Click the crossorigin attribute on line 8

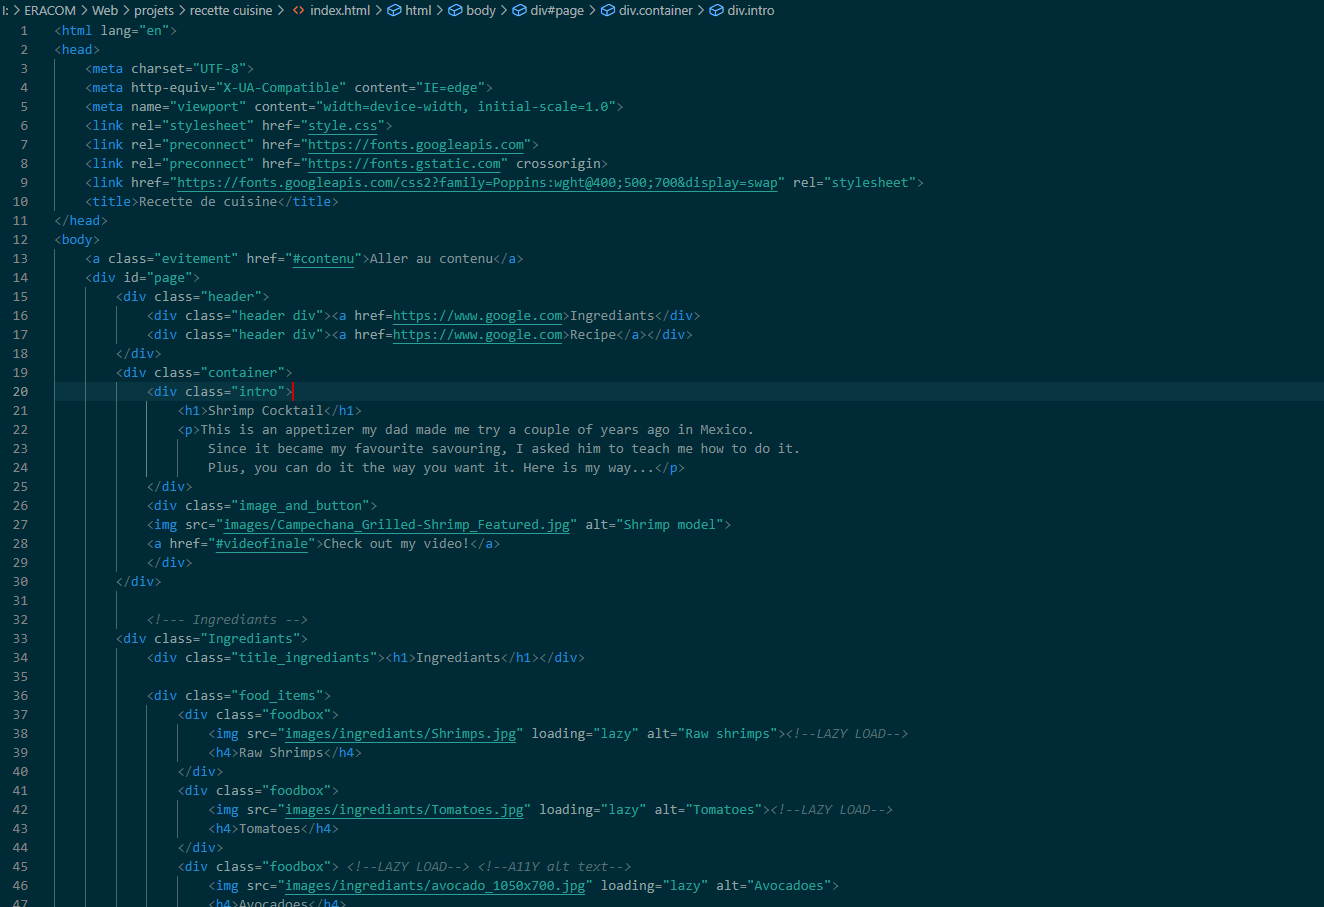coord(558,164)
